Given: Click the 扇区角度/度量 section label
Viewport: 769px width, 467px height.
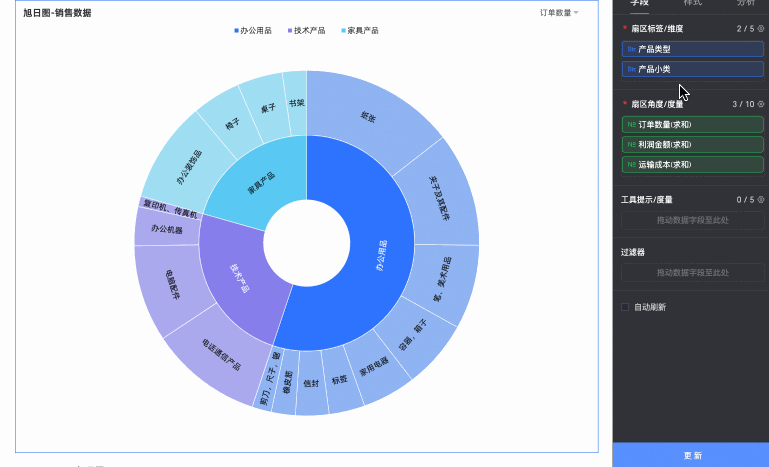Looking at the screenshot, I should [657, 104].
